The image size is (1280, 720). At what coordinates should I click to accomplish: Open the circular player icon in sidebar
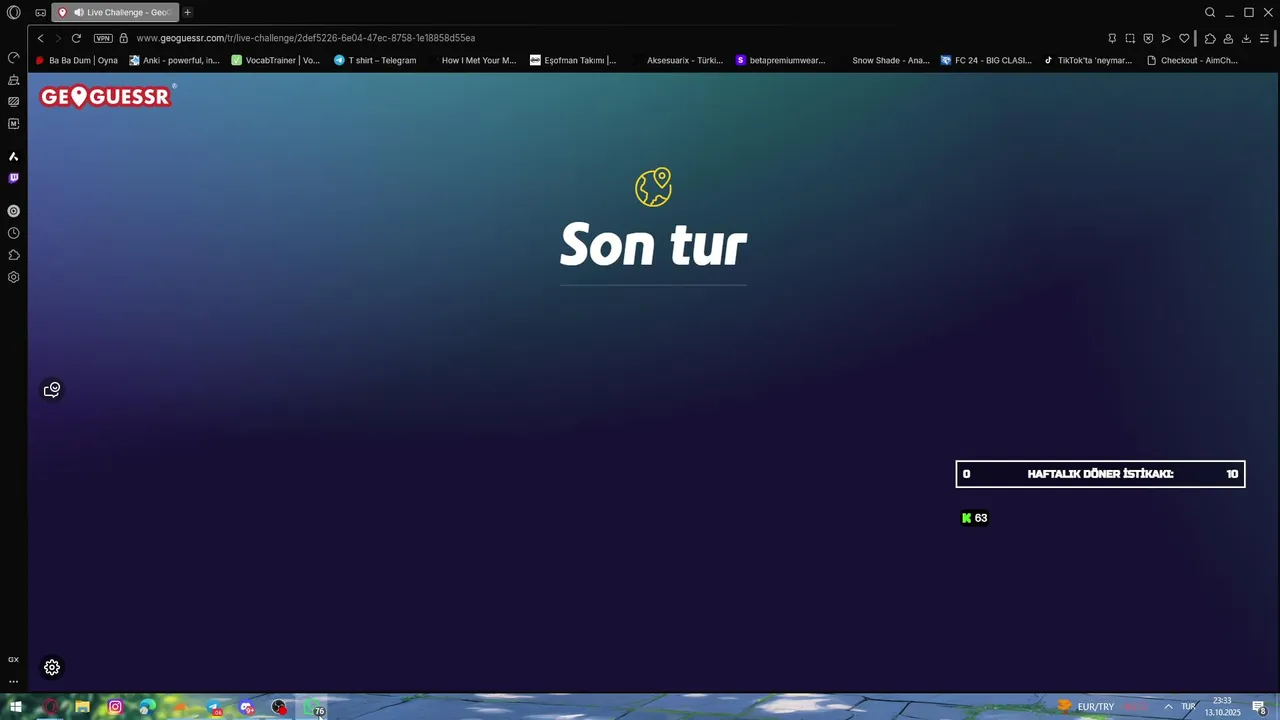point(13,211)
